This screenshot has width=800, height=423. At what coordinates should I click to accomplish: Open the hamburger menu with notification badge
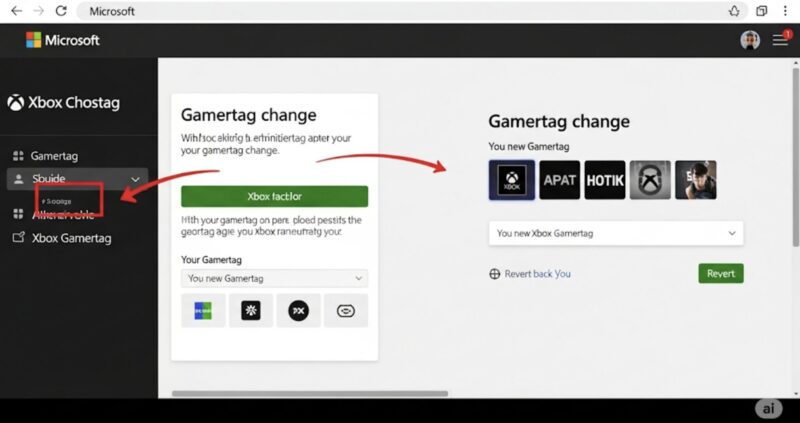(x=780, y=39)
